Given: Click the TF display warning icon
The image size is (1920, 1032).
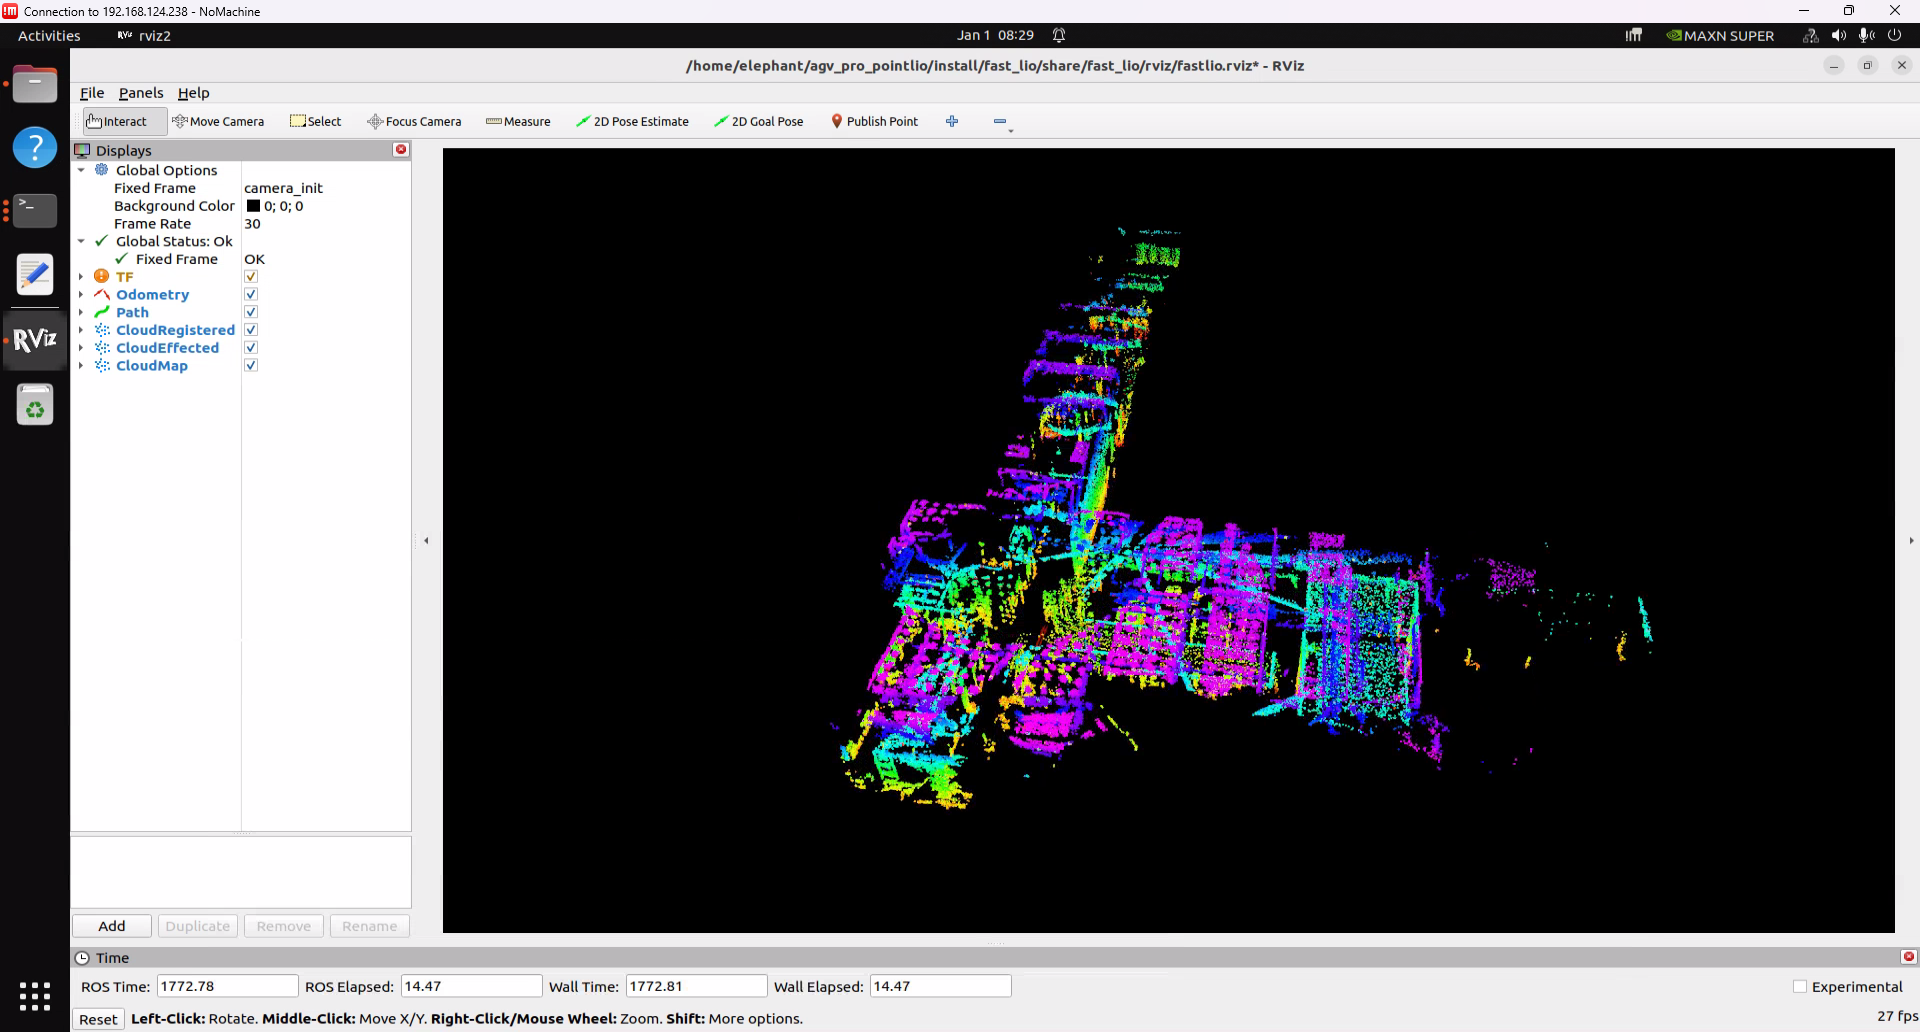Looking at the screenshot, I should pos(101,276).
